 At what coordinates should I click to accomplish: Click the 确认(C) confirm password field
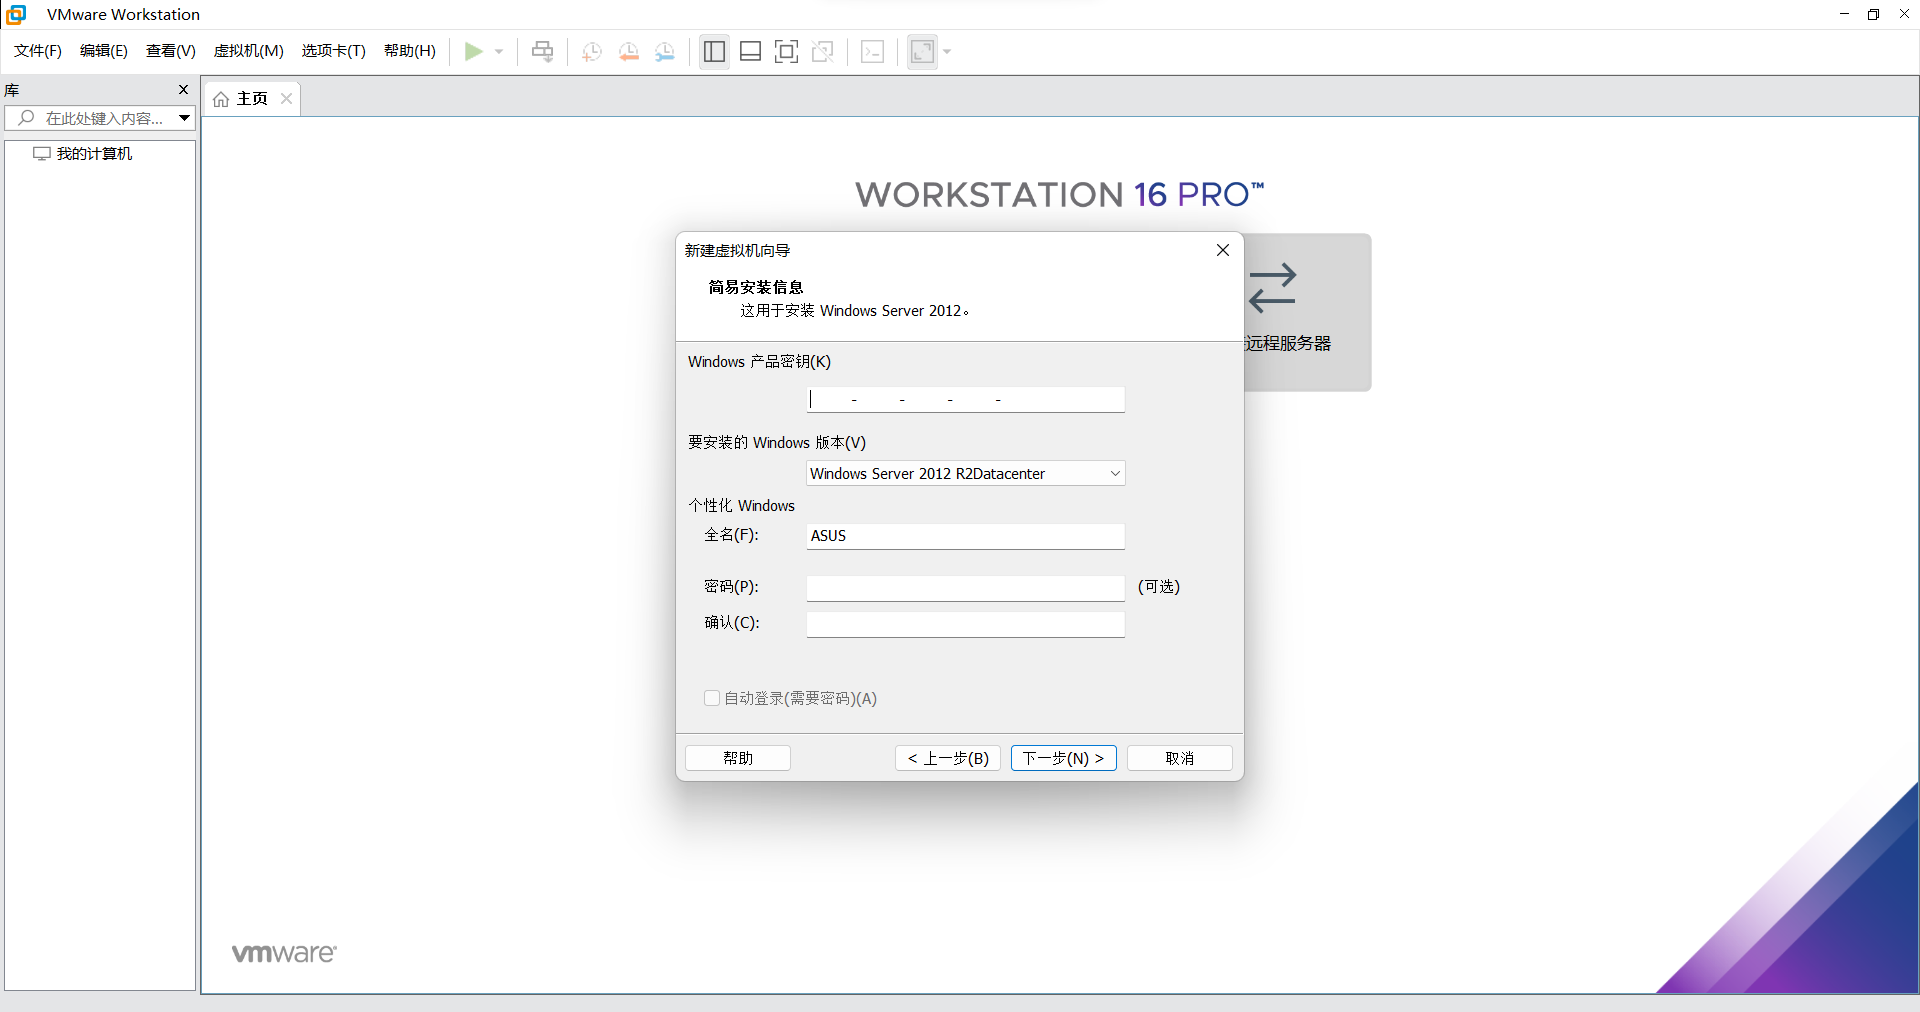[965, 624]
